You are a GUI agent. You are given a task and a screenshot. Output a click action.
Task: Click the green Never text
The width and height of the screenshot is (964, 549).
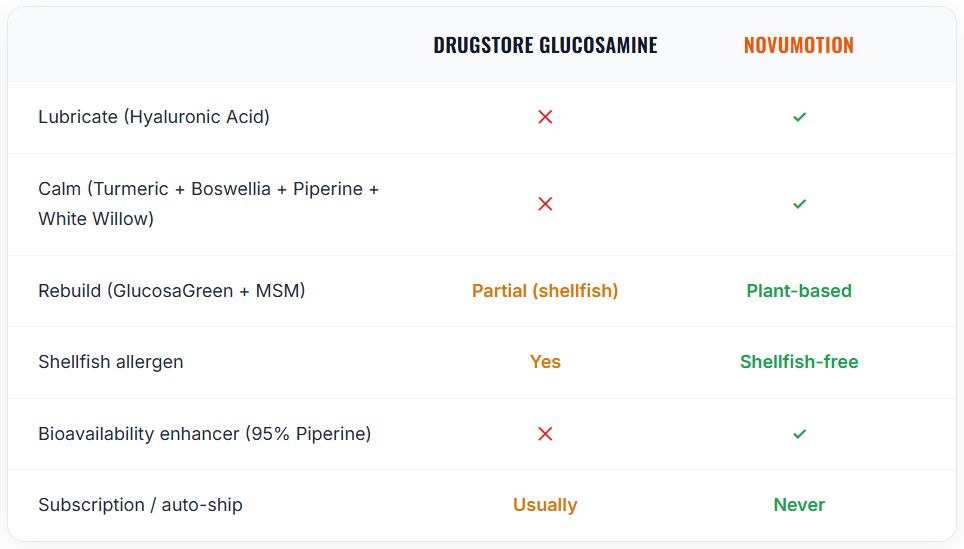coord(799,505)
